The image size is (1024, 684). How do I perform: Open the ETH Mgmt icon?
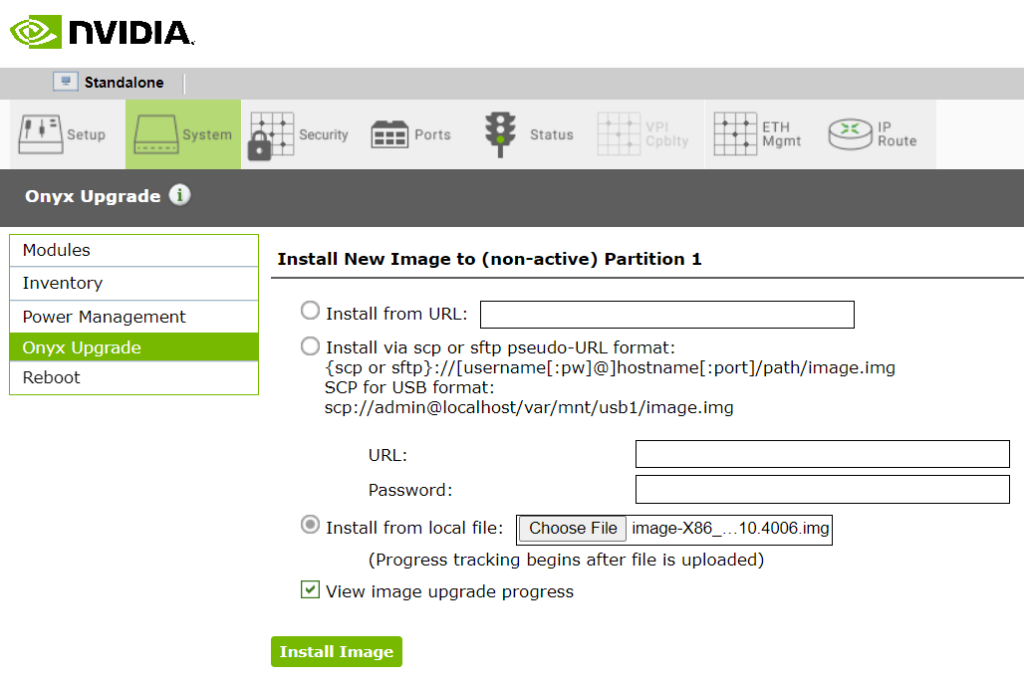[x=734, y=134]
